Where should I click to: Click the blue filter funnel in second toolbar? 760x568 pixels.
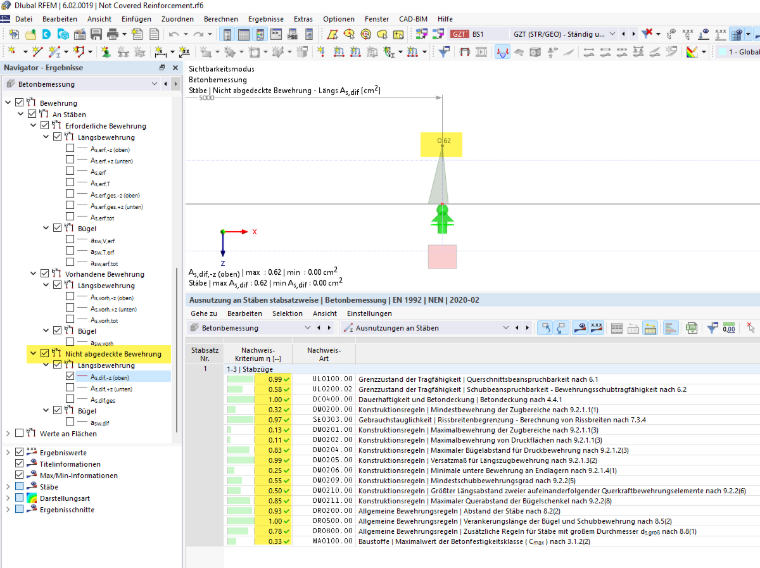(x=444, y=51)
